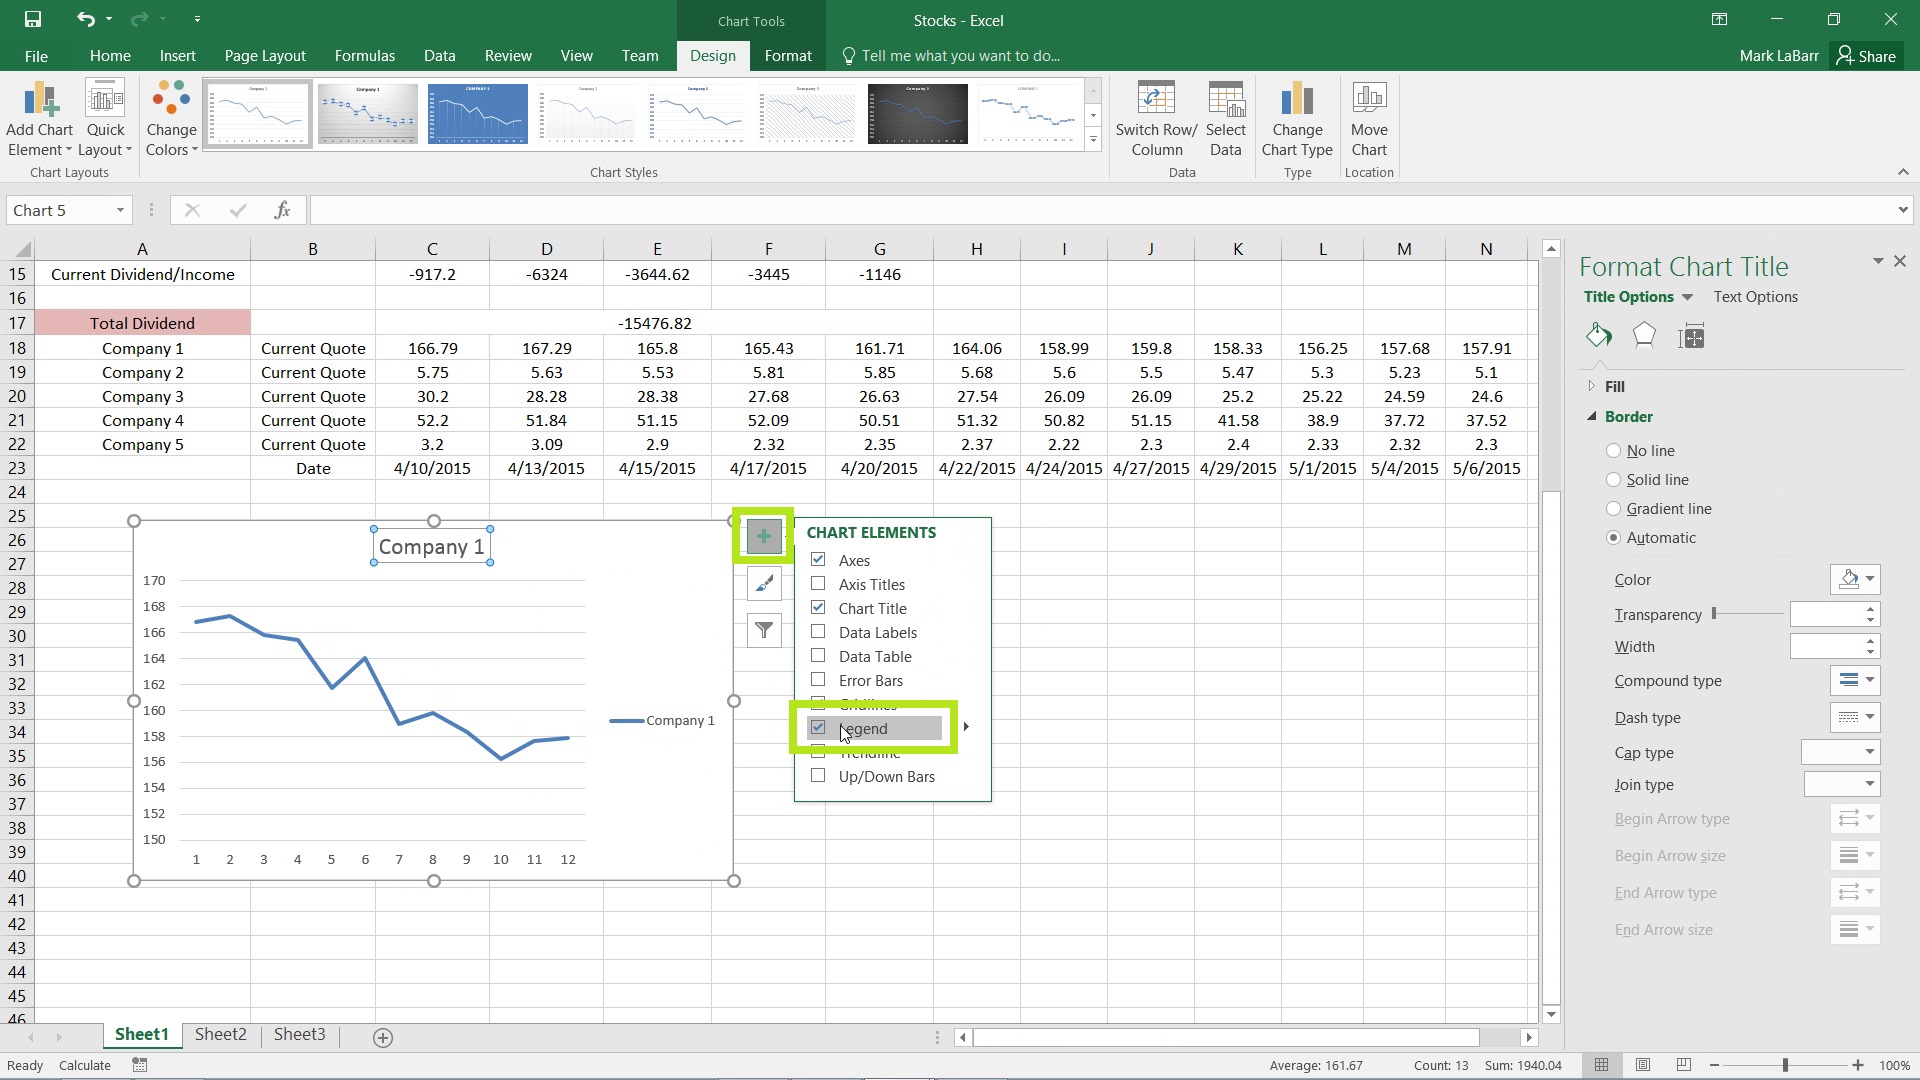Select the paintbrush Chart Styles icon
1920x1080 pixels.
765,583
